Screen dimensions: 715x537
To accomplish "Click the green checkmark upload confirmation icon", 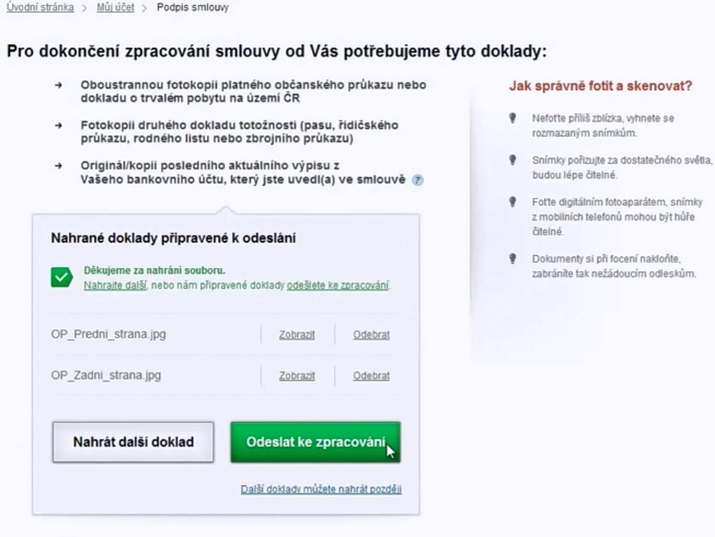I will click(62, 277).
